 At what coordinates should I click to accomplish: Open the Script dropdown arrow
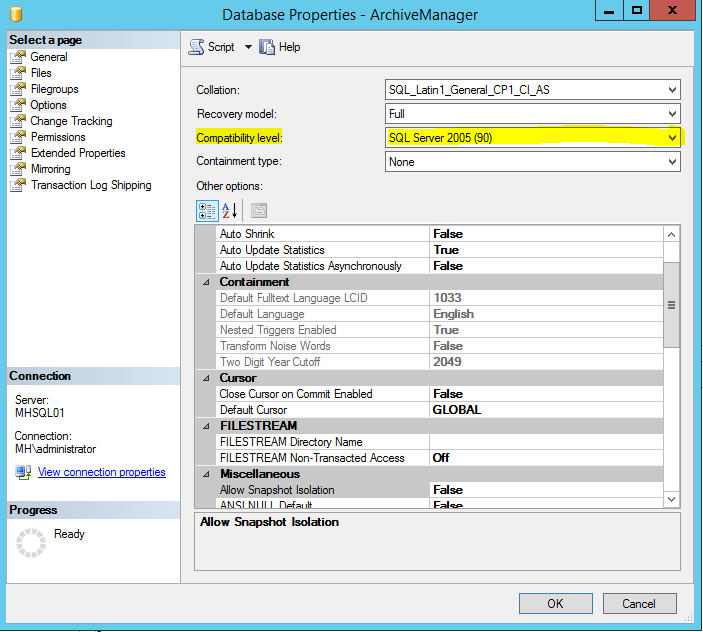pos(248,47)
